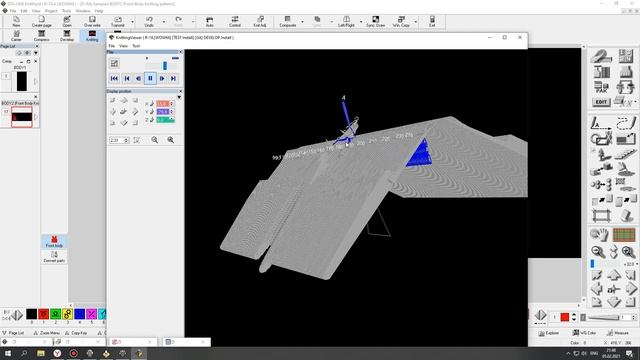The width and height of the screenshot is (640, 360).
Task: Open the View menu in KnittingViewer
Action: coord(123,46)
